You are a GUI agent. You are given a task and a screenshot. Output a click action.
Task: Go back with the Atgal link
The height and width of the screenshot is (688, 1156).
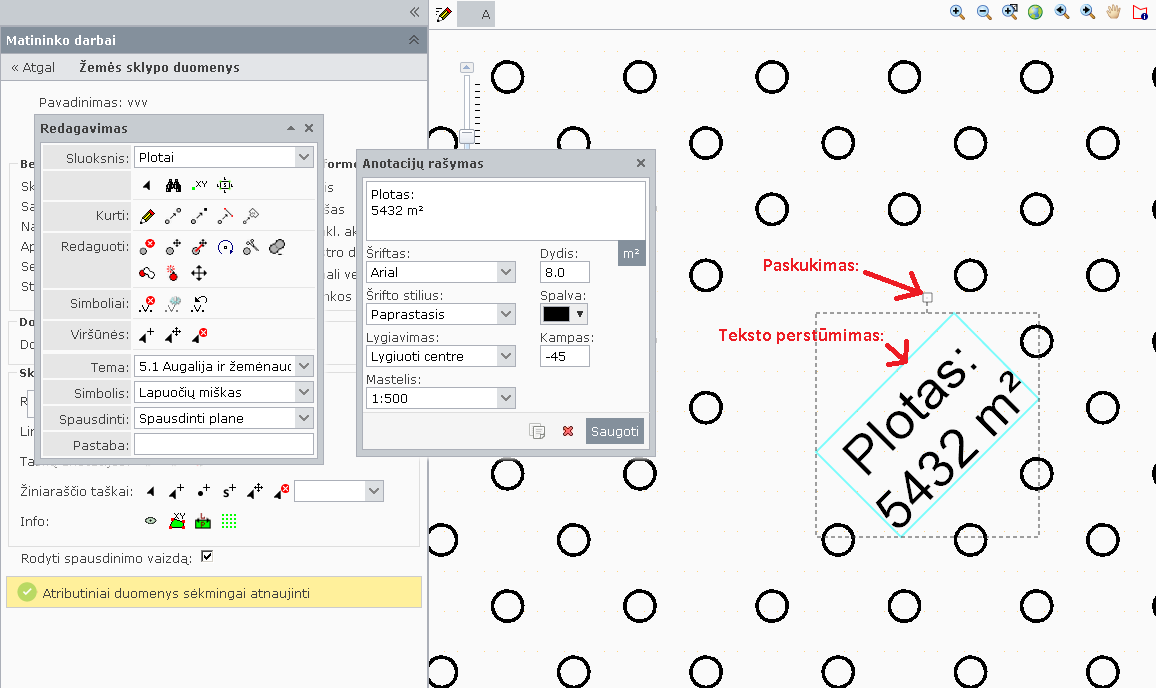pyautogui.click(x=33, y=67)
